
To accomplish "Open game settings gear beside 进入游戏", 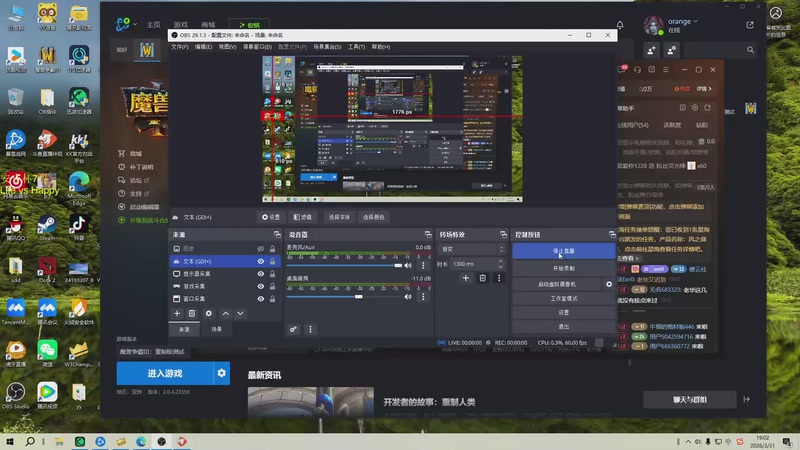I will 221,373.
